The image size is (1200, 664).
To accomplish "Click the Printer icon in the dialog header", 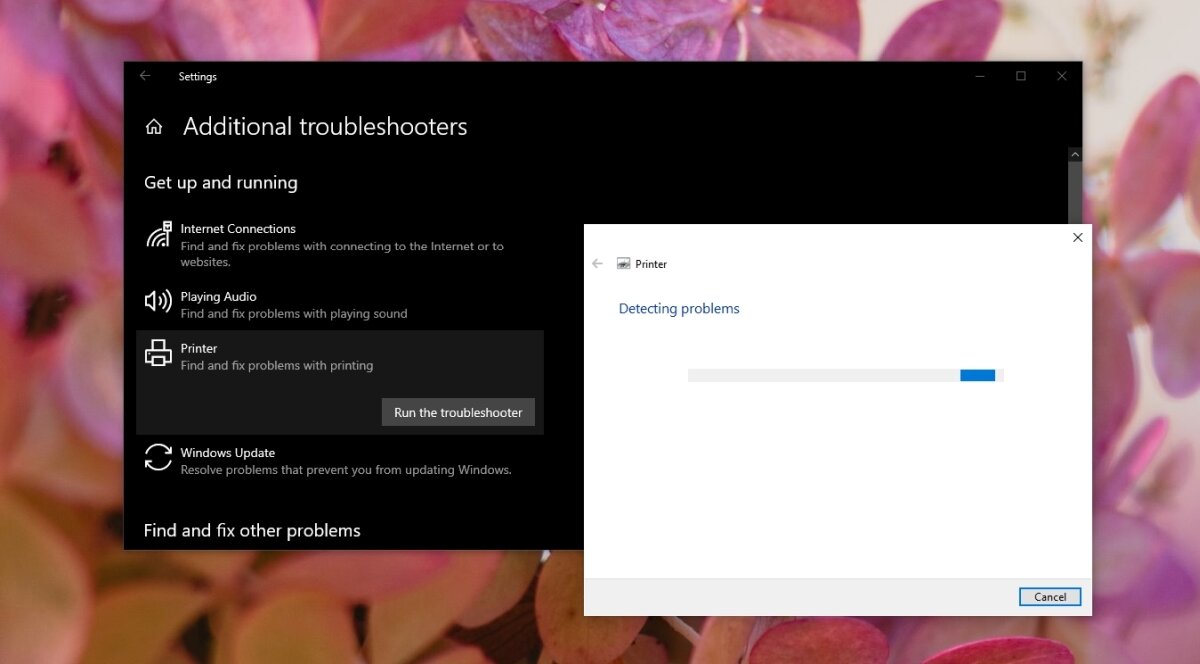I will tap(625, 263).
